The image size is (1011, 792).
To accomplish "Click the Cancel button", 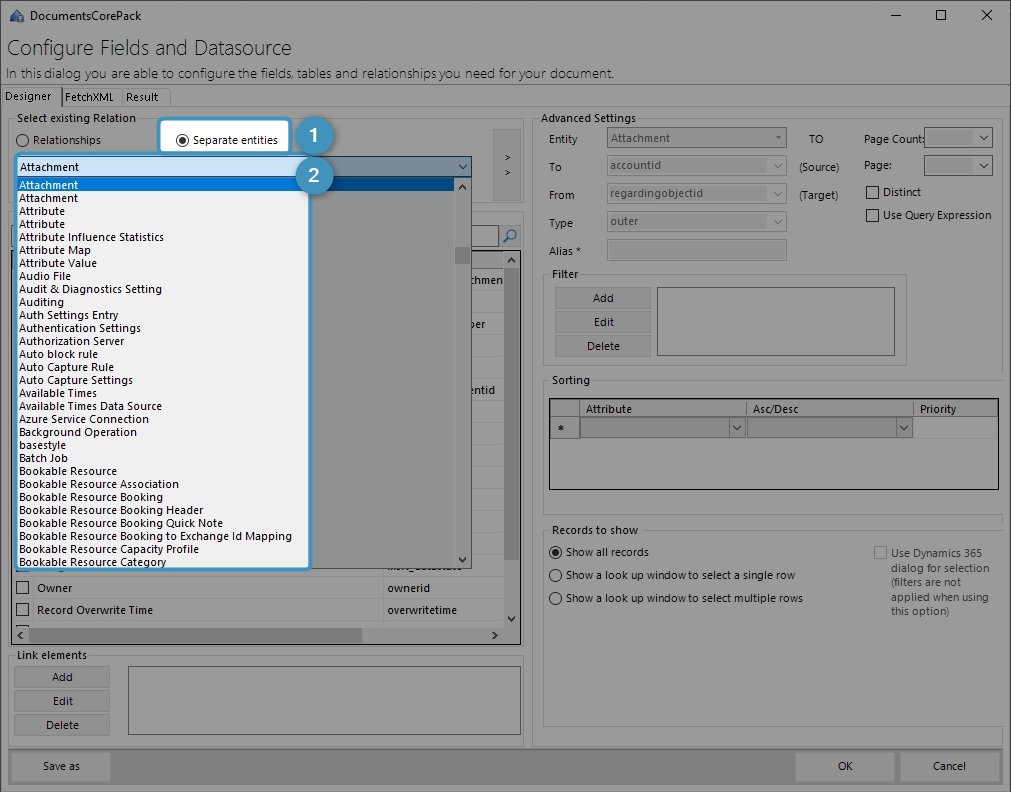I will coord(949,766).
